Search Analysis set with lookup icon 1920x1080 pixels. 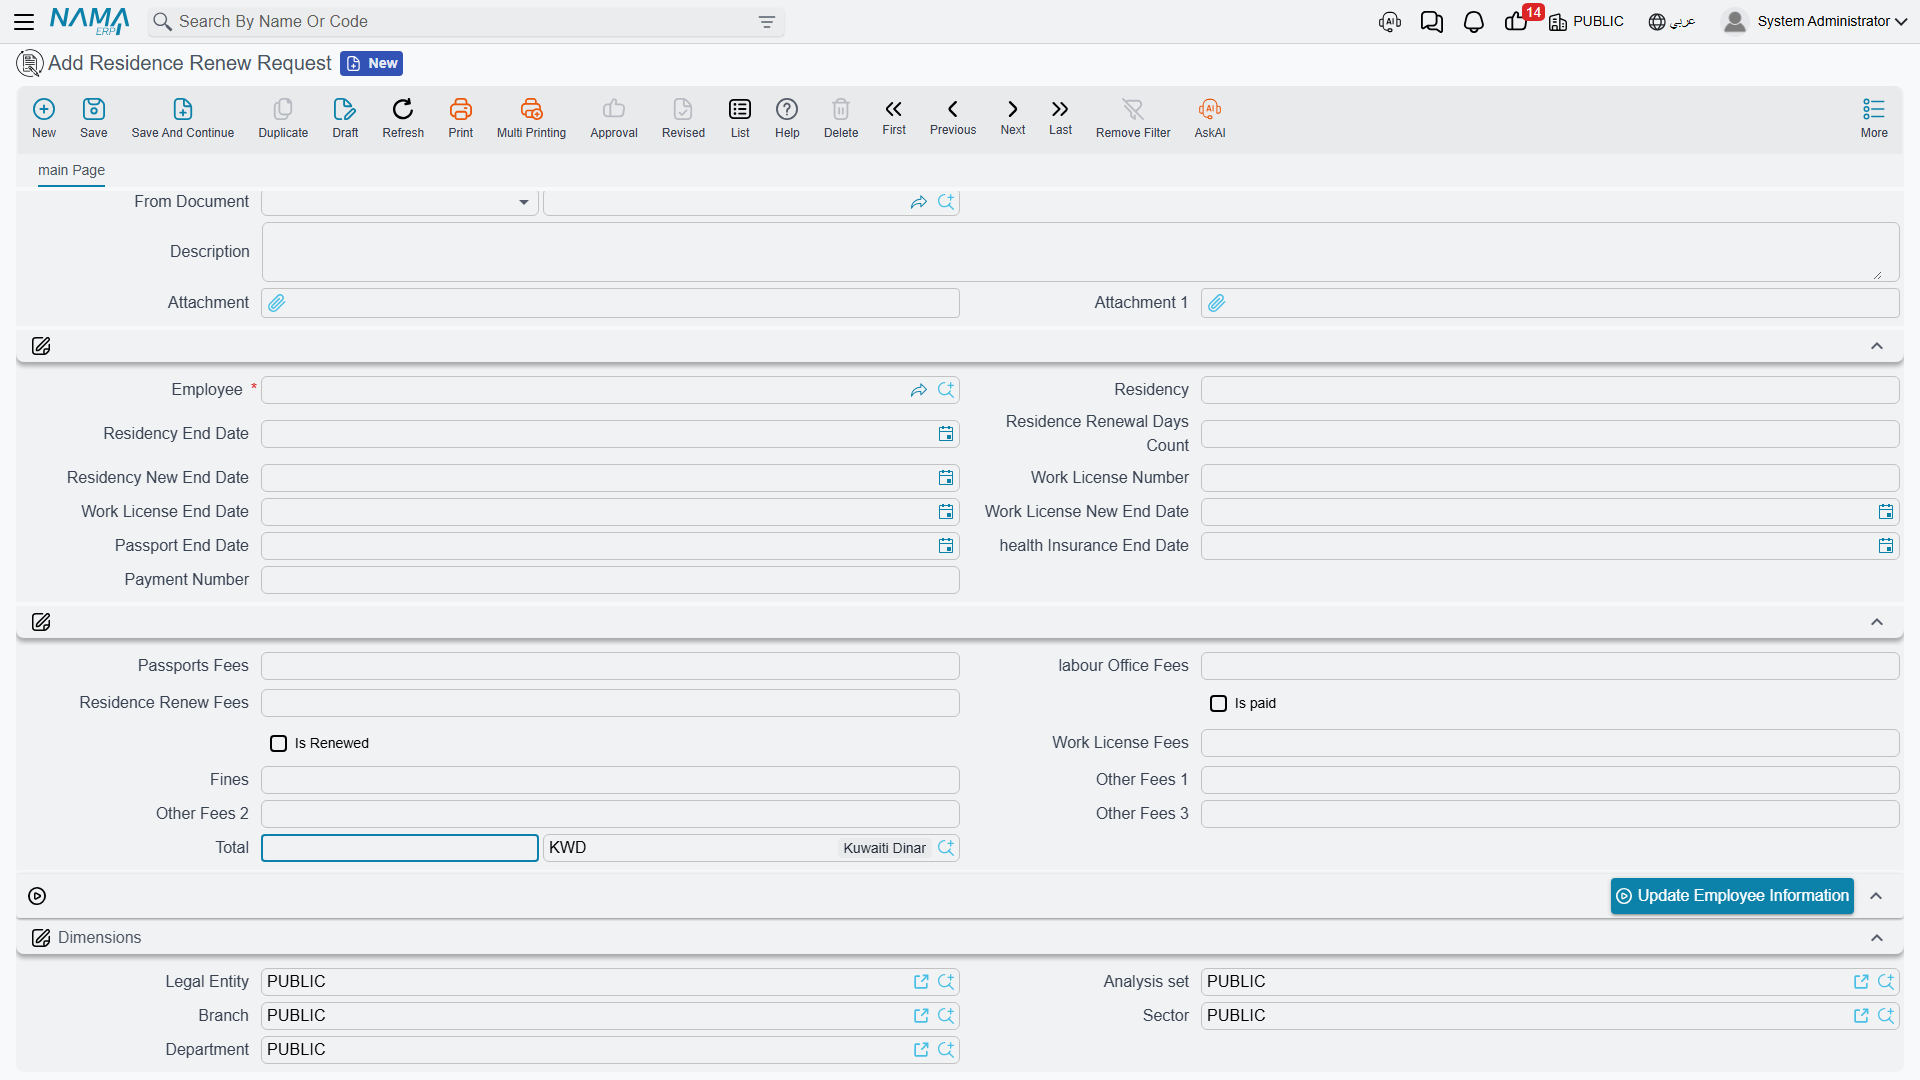point(1886,982)
